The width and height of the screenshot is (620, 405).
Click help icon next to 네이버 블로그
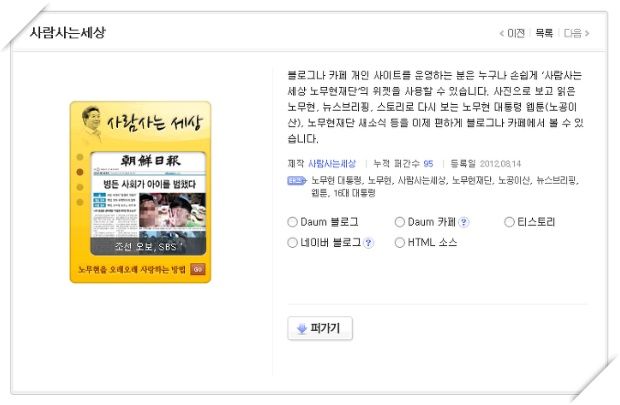pyautogui.click(x=368, y=242)
